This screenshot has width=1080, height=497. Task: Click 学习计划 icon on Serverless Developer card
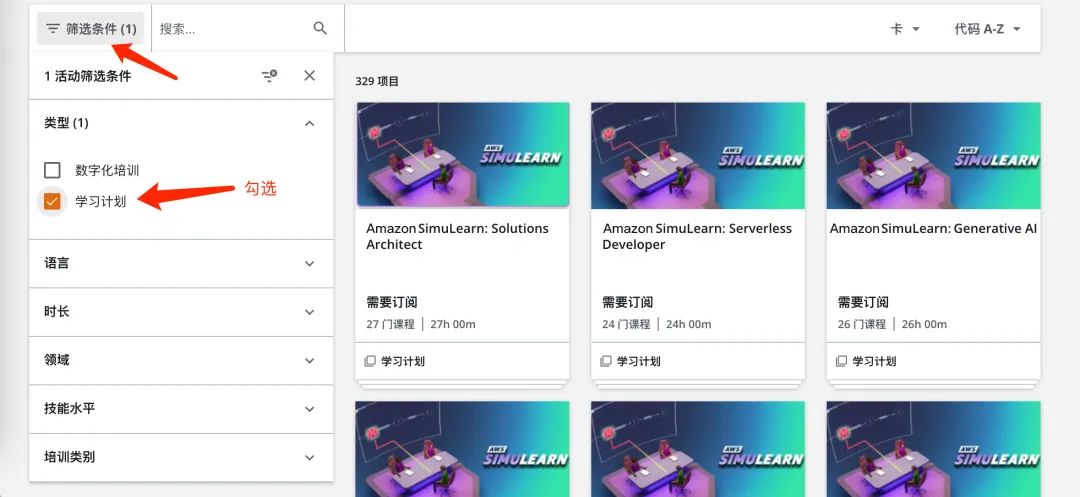(605, 361)
